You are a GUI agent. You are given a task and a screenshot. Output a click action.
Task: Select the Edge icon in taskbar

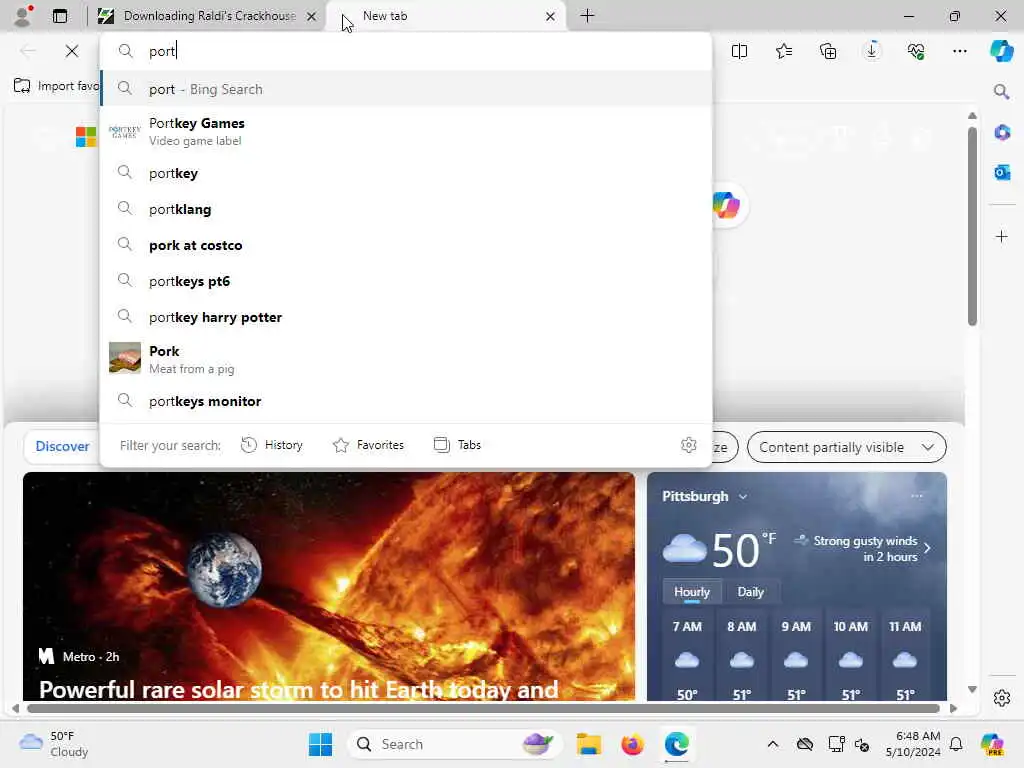(677, 744)
